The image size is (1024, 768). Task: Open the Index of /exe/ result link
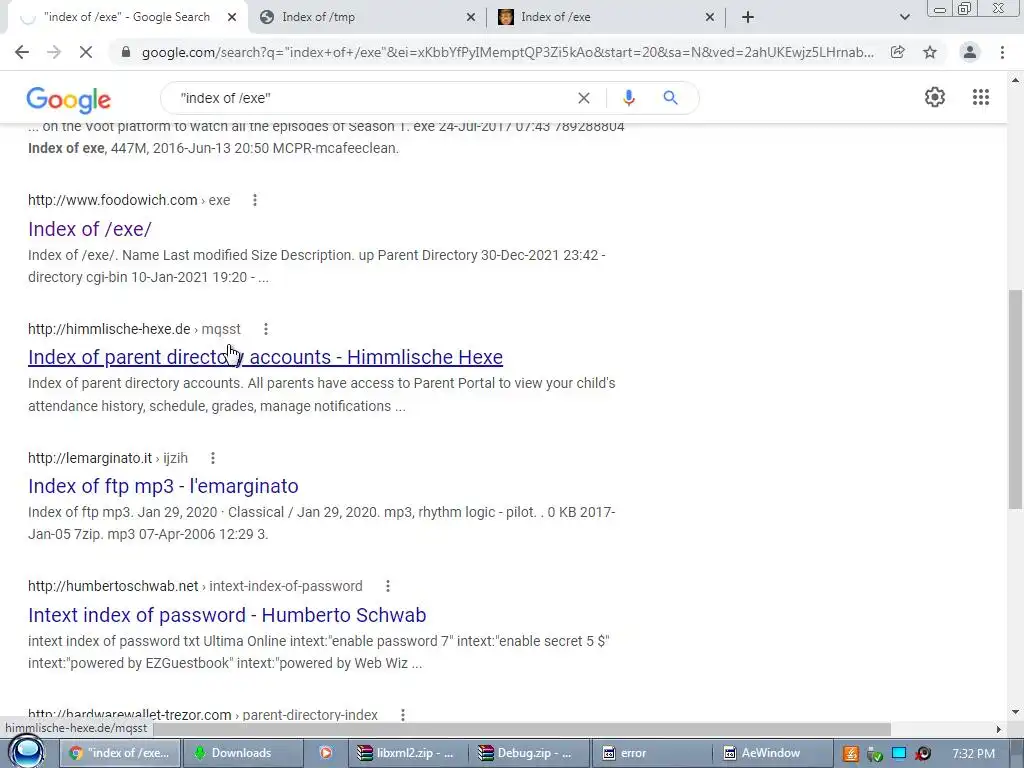point(89,229)
